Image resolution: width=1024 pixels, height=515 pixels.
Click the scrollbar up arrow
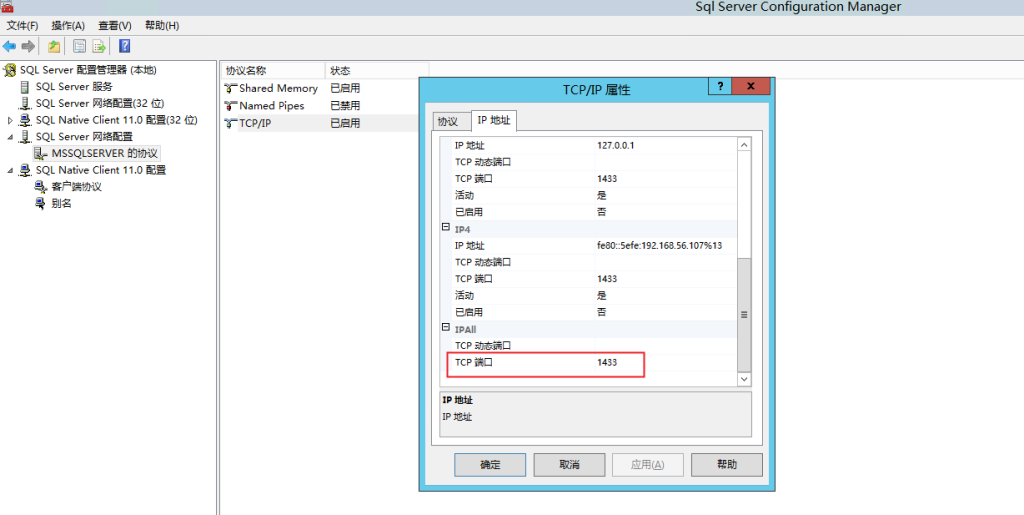(x=744, y=144)
